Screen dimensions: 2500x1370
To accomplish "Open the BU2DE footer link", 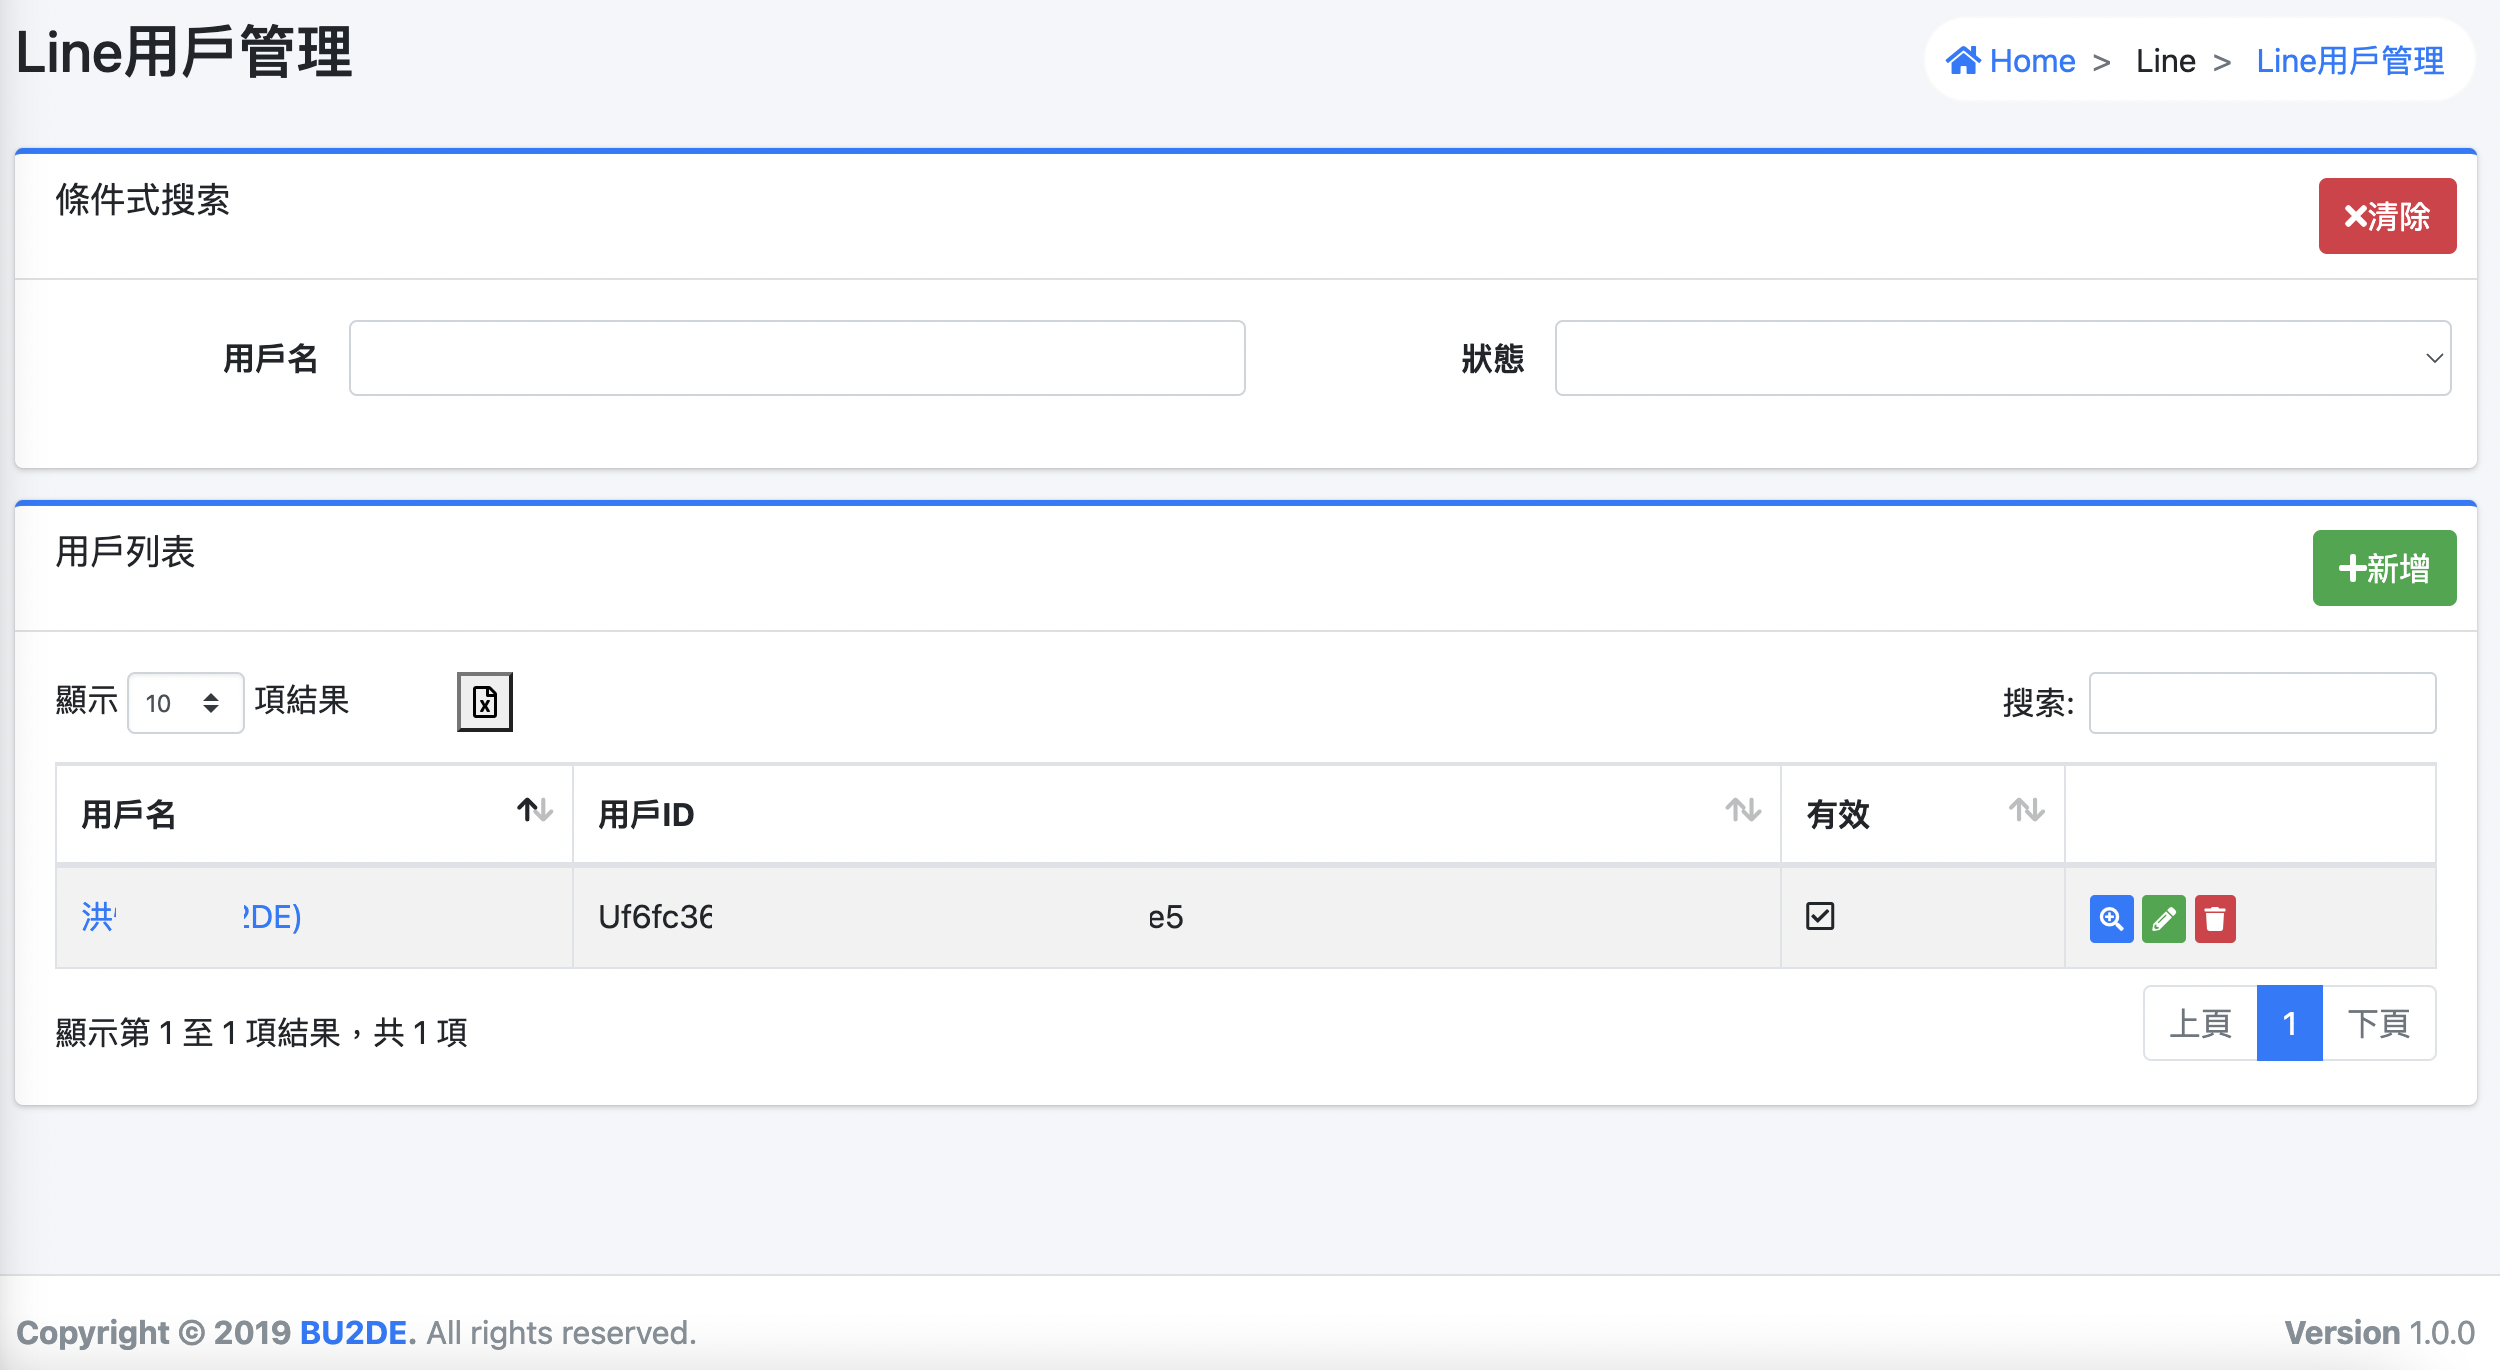I will (356, 1333).
